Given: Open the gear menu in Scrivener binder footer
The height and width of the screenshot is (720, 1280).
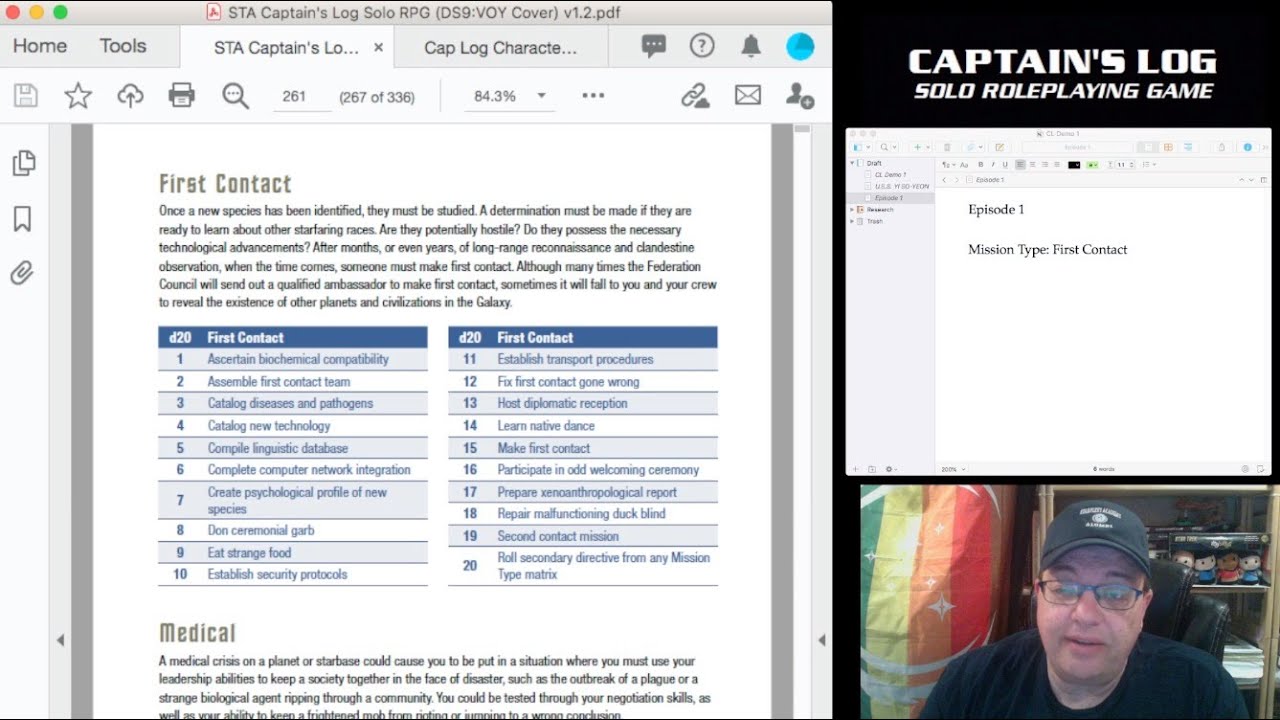Looking at the screenshot, I should click(891, 469).
